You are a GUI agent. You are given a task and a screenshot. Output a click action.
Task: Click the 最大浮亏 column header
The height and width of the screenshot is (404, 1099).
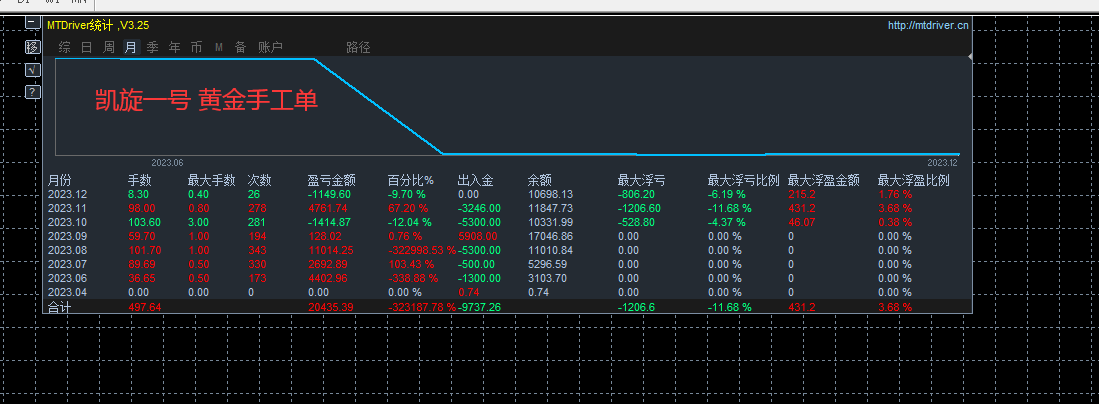[x=641, y=181]
